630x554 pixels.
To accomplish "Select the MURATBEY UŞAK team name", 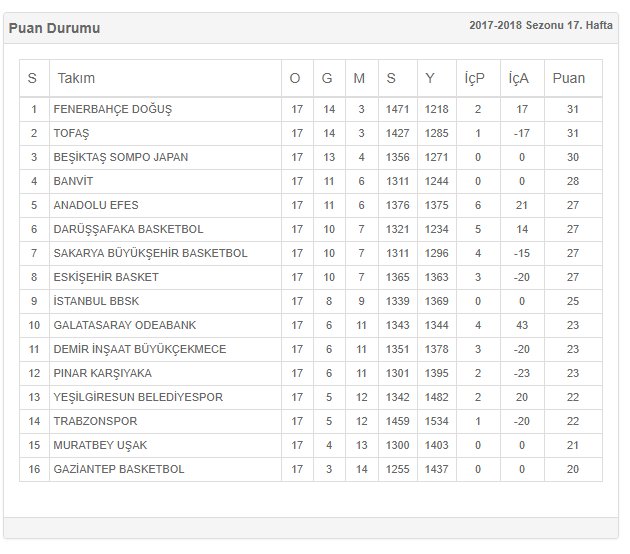I will tap(100, 445).
